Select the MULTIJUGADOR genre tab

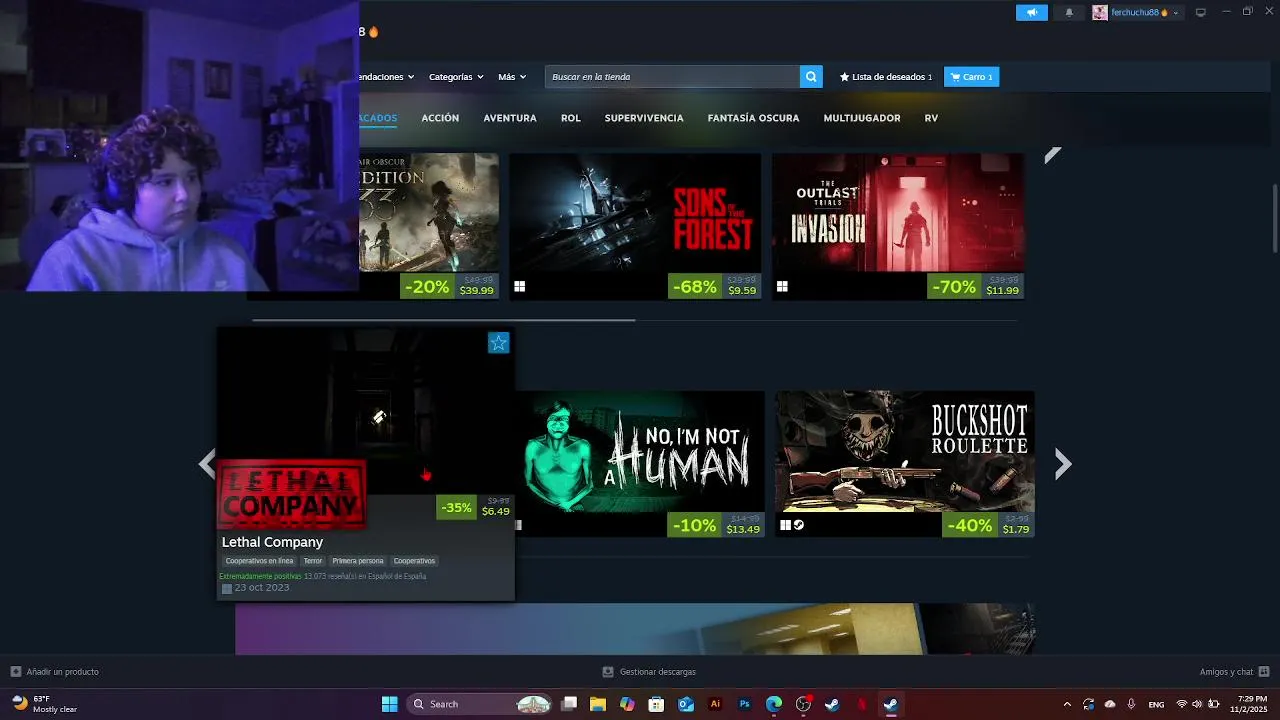coord(862,118)
